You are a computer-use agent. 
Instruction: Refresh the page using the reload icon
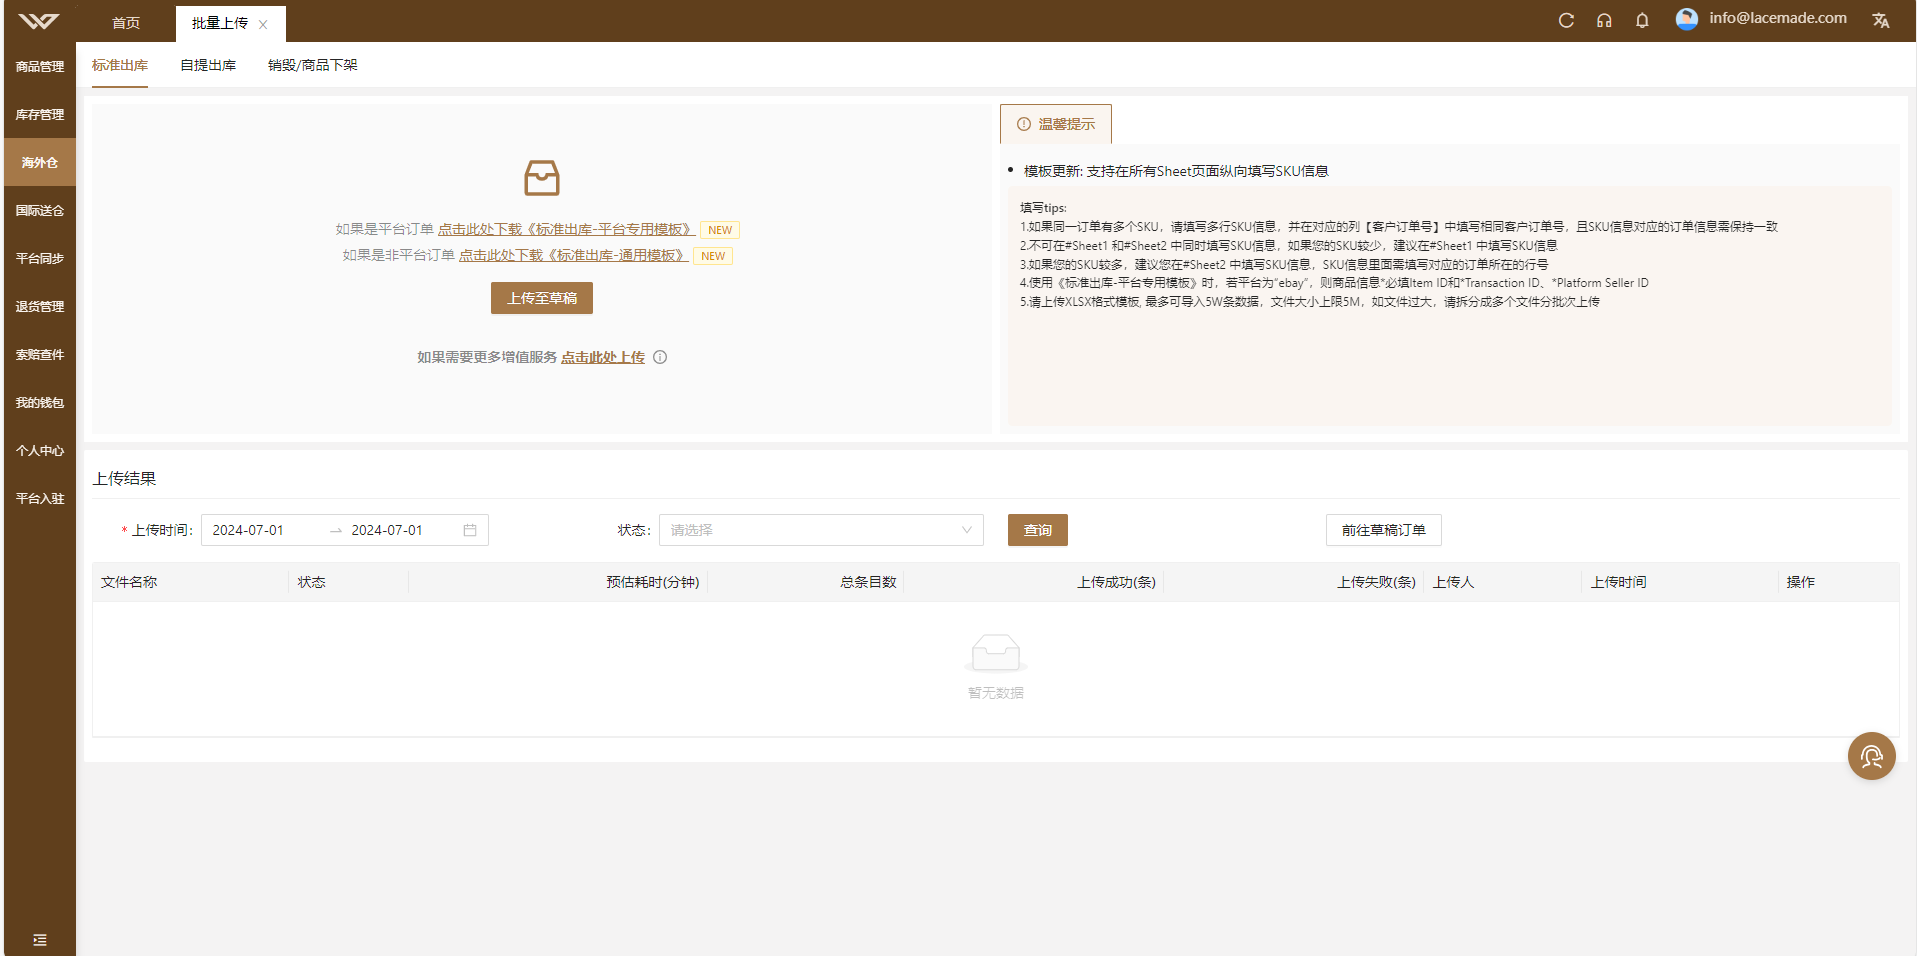[x=1566, y=20]
